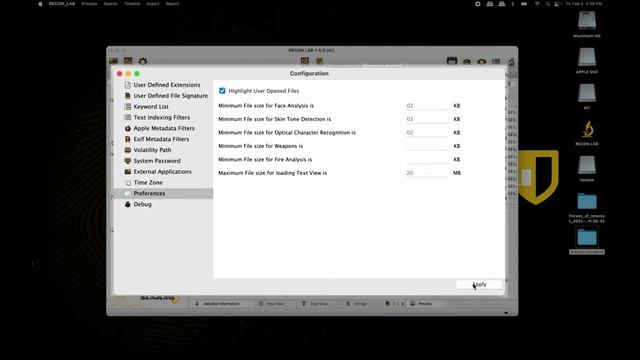Open the Search menu in menu bar
The width and height of the screenshot is (640, 360).
click(110, 4)
